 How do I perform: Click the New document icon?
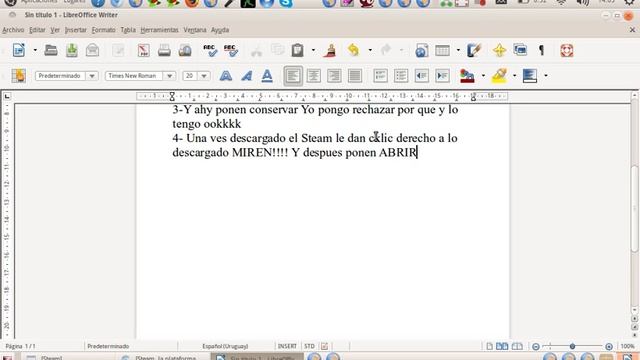click(x=19, y=50)
